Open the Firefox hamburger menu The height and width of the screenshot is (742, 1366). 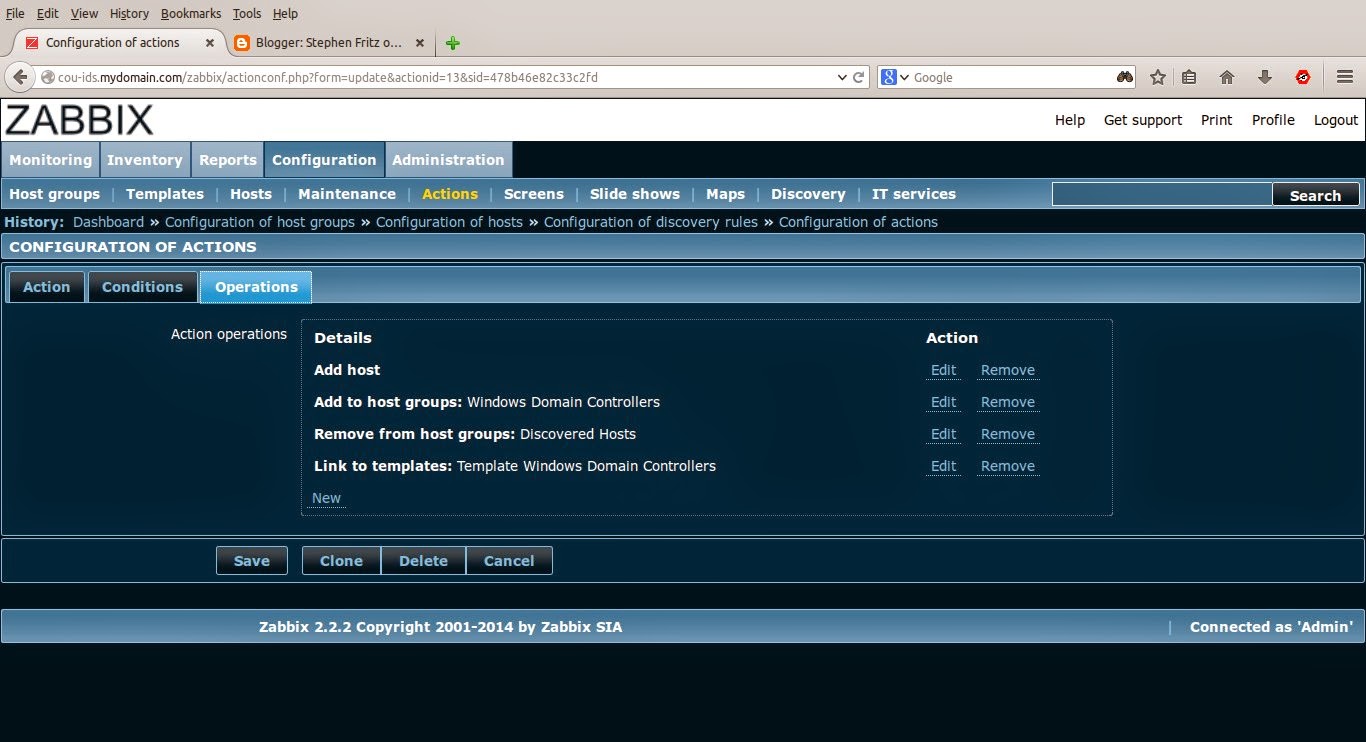(1345, 77)
